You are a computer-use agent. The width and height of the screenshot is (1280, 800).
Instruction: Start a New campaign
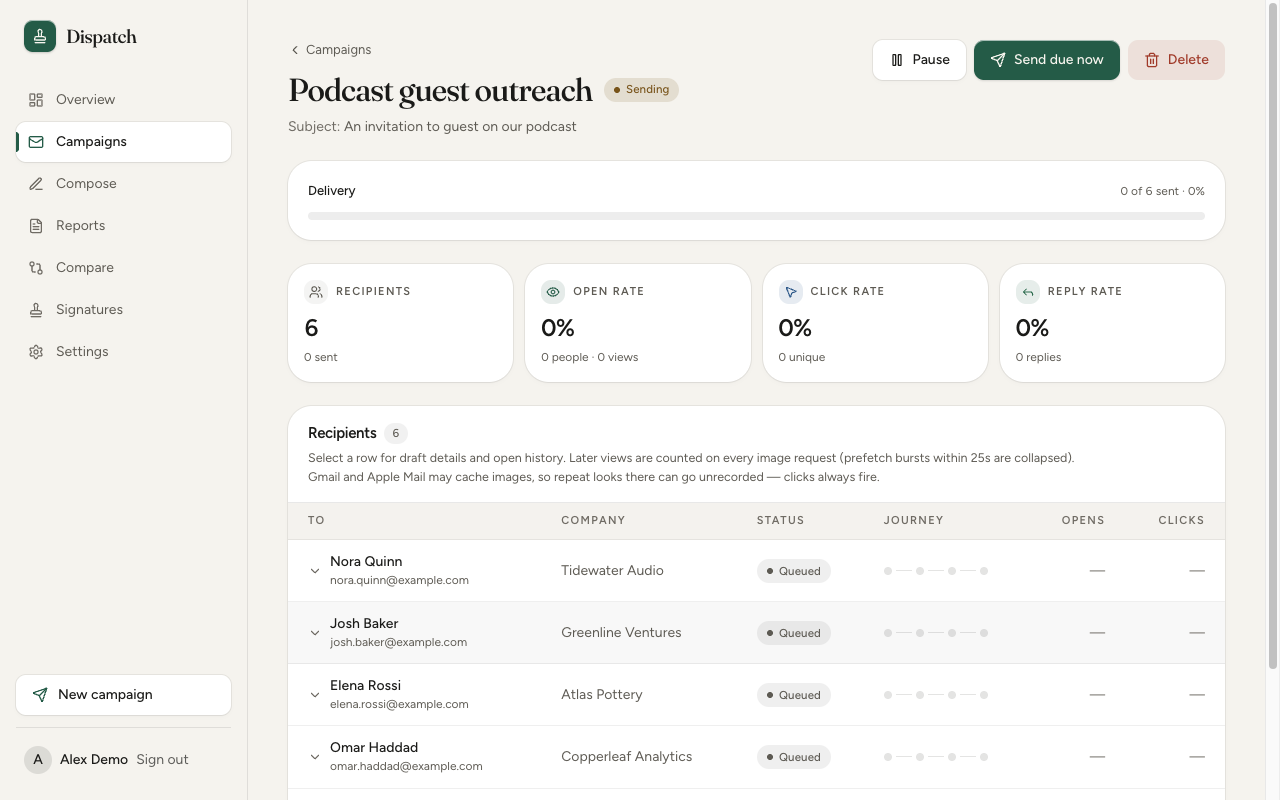pos(124,695)
